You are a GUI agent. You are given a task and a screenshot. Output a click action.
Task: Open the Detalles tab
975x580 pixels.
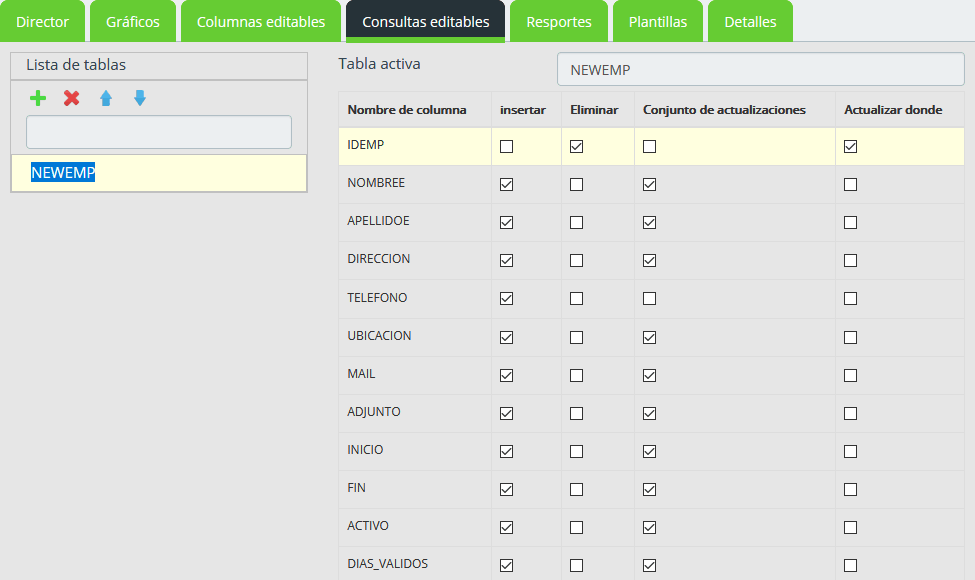[750, 21]
